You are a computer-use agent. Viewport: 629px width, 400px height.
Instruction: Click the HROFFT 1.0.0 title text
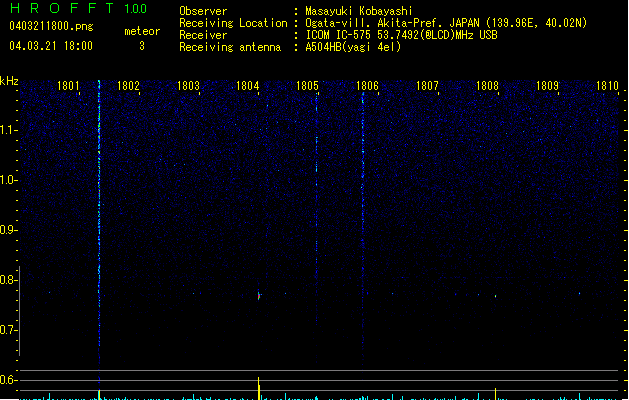click(x=79, y=8)
